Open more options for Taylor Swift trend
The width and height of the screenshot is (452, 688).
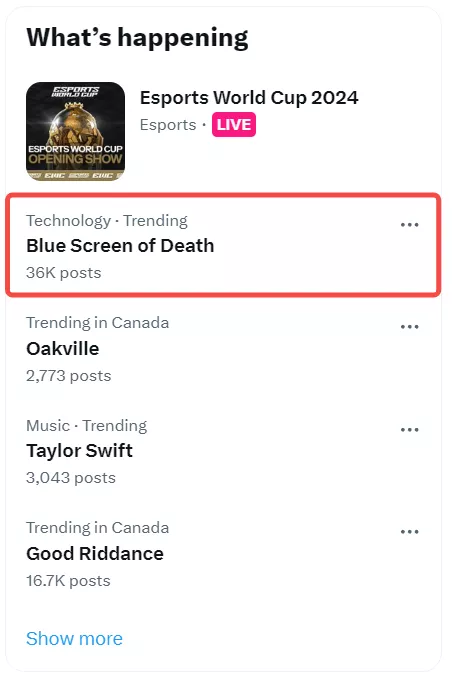pos(409,430)
